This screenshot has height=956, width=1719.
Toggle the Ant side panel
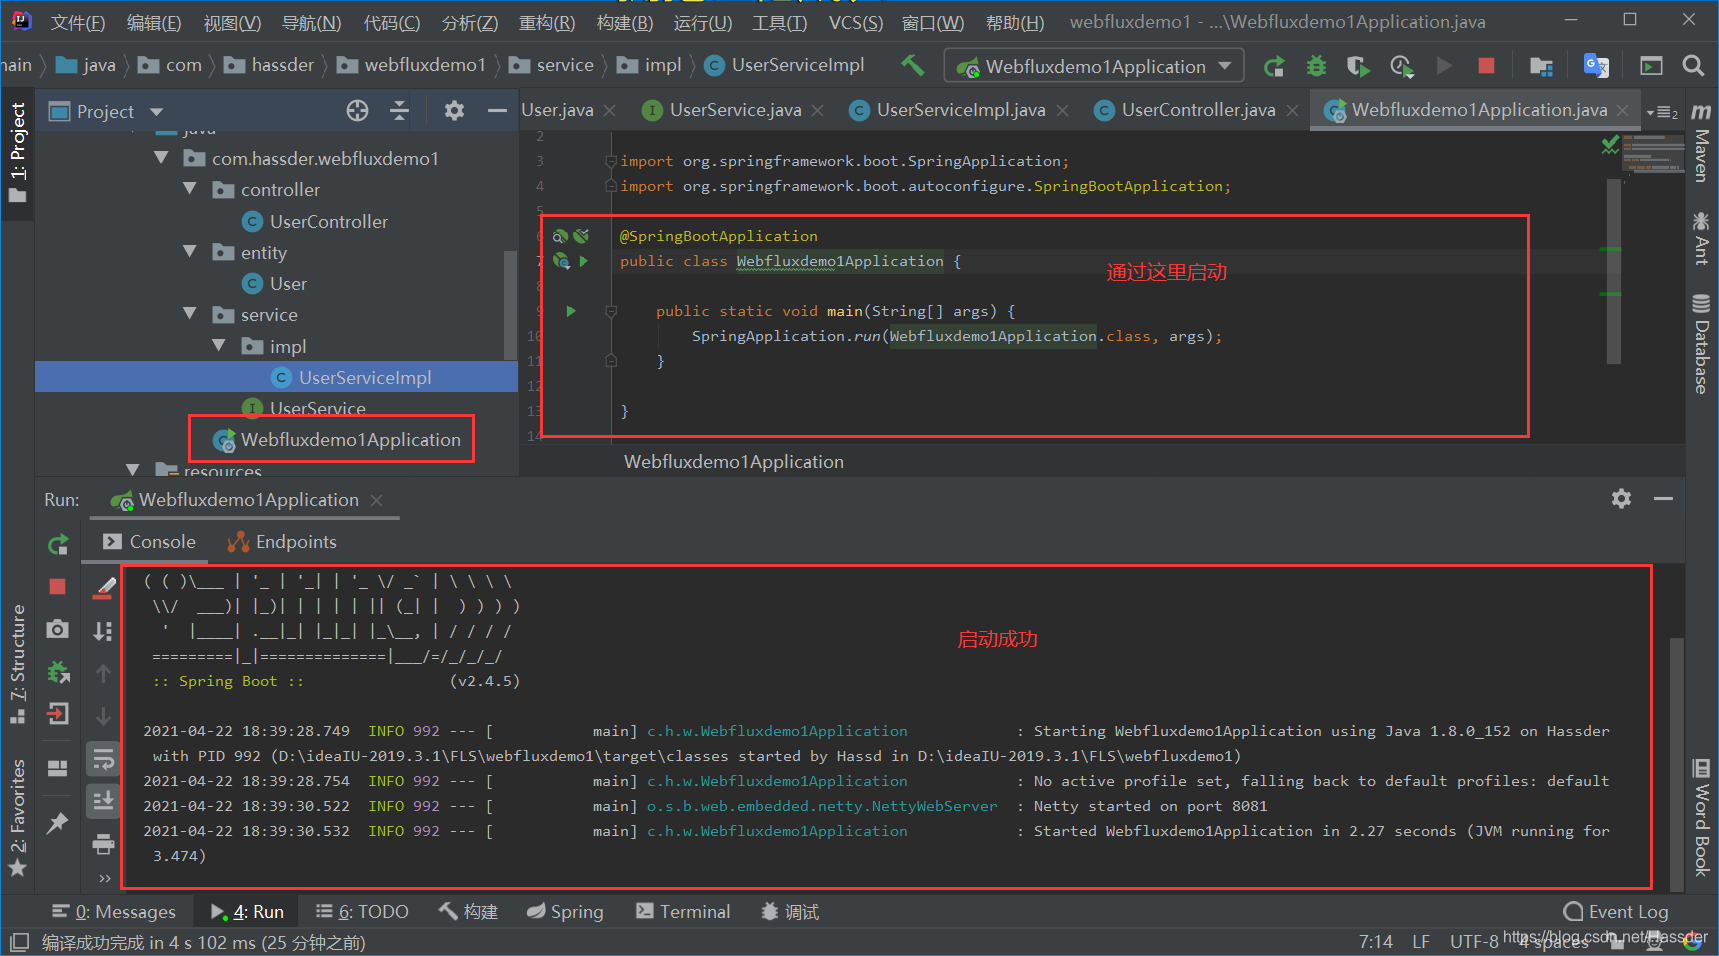pos(1701,237)
